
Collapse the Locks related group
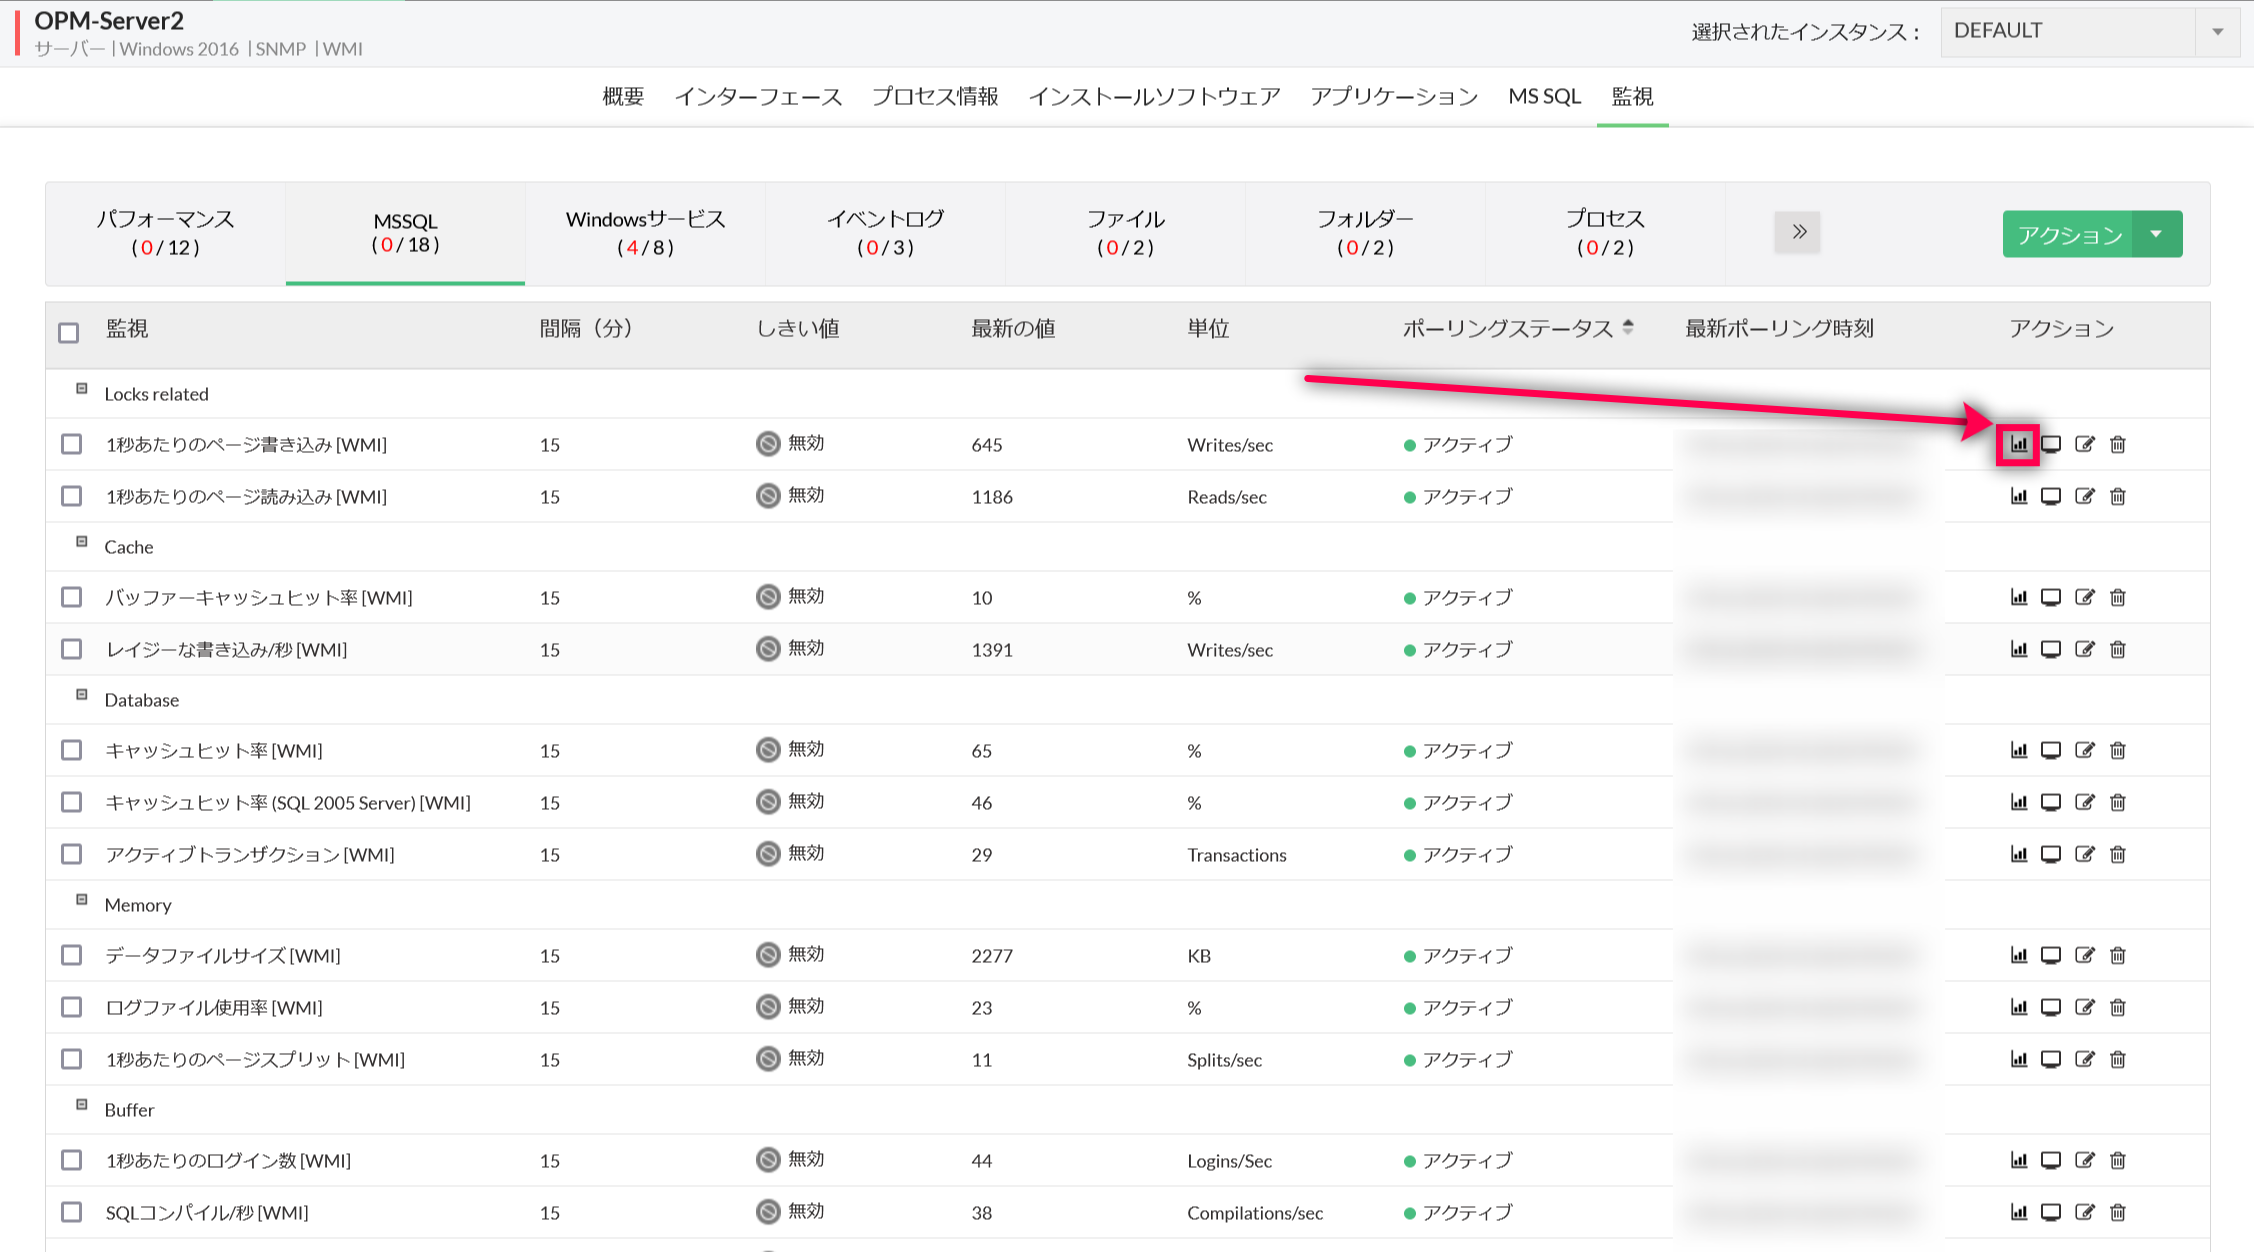point(82,389)
